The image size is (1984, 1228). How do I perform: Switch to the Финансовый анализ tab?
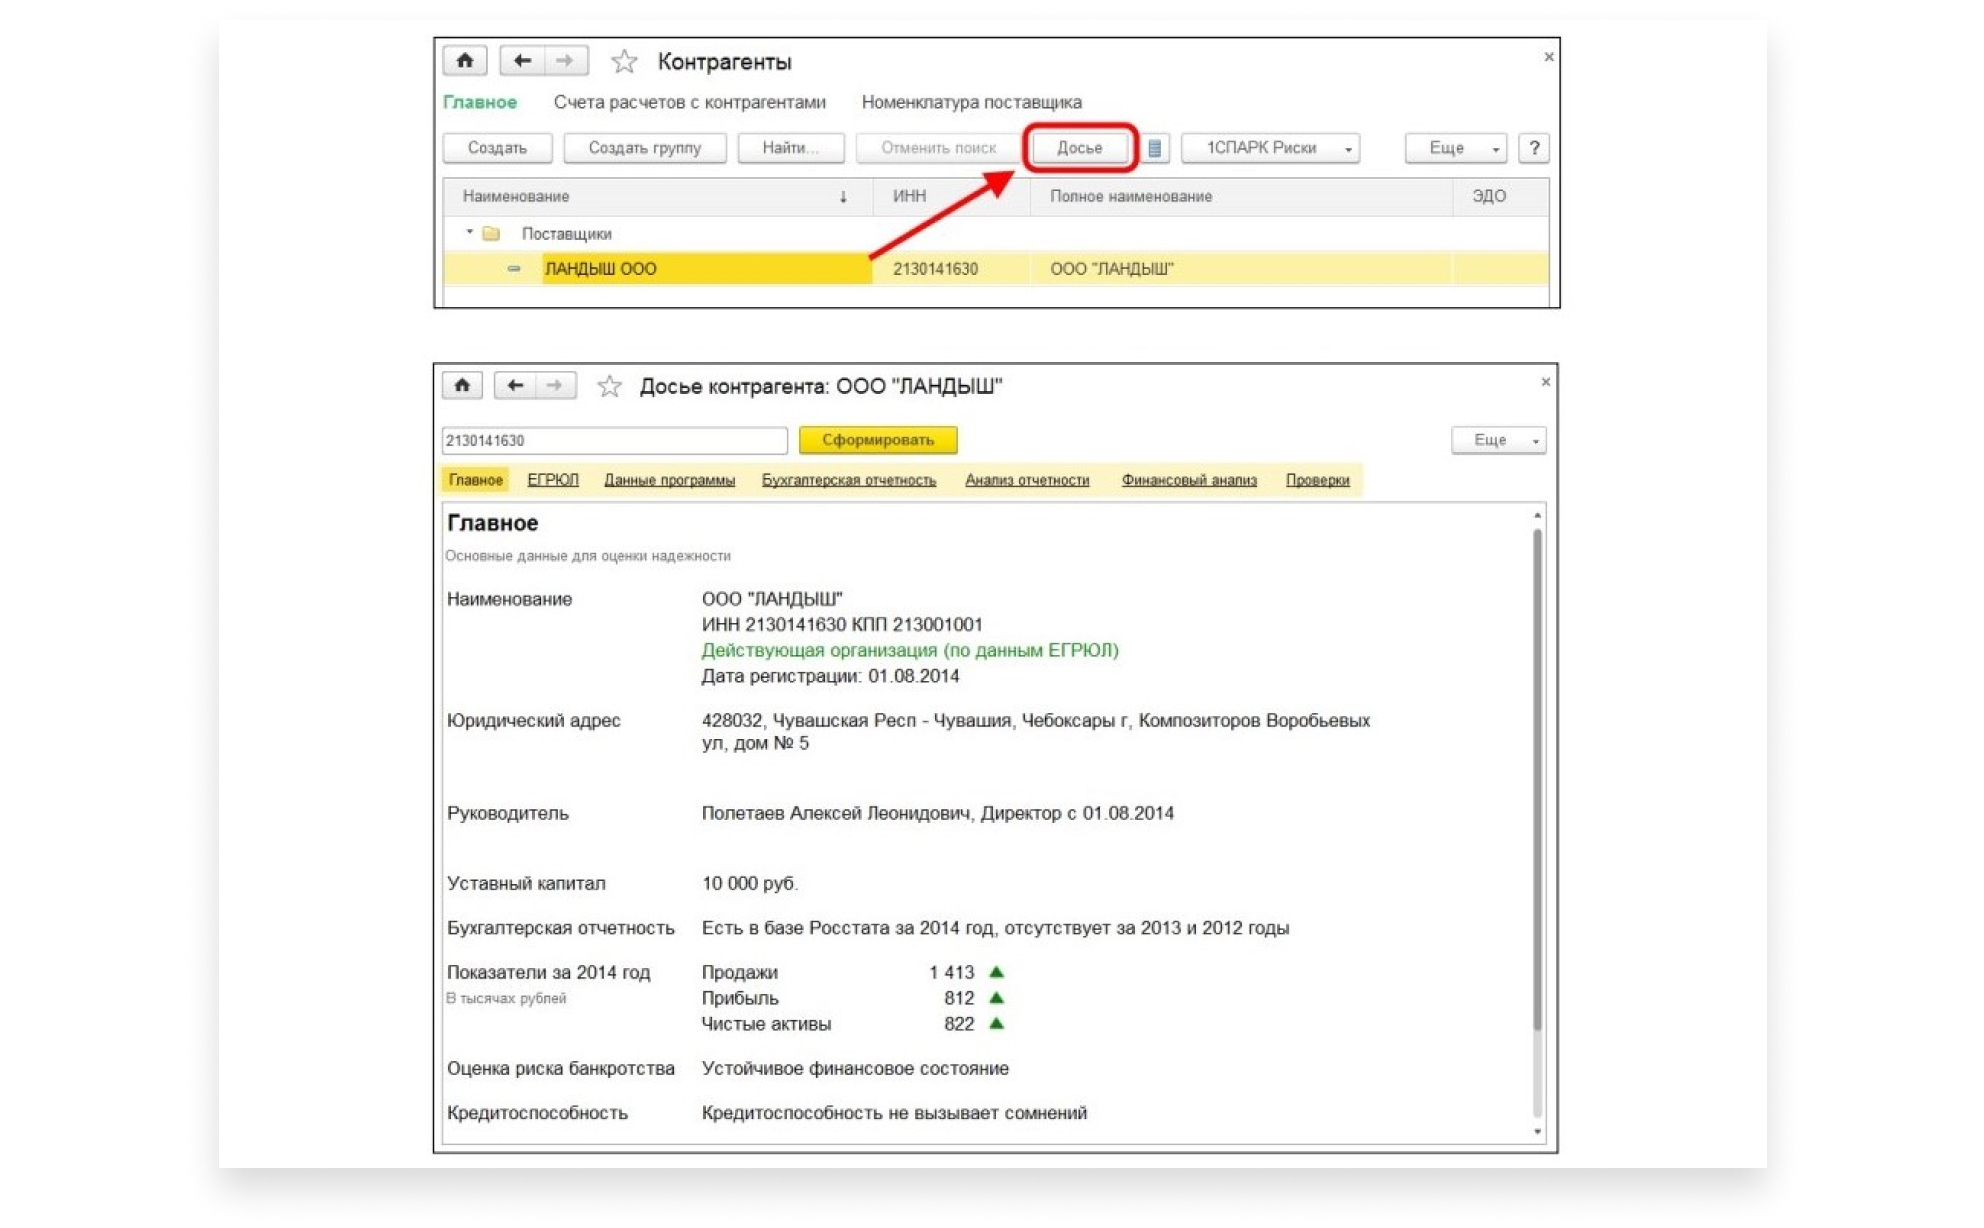coord(1189,480)
